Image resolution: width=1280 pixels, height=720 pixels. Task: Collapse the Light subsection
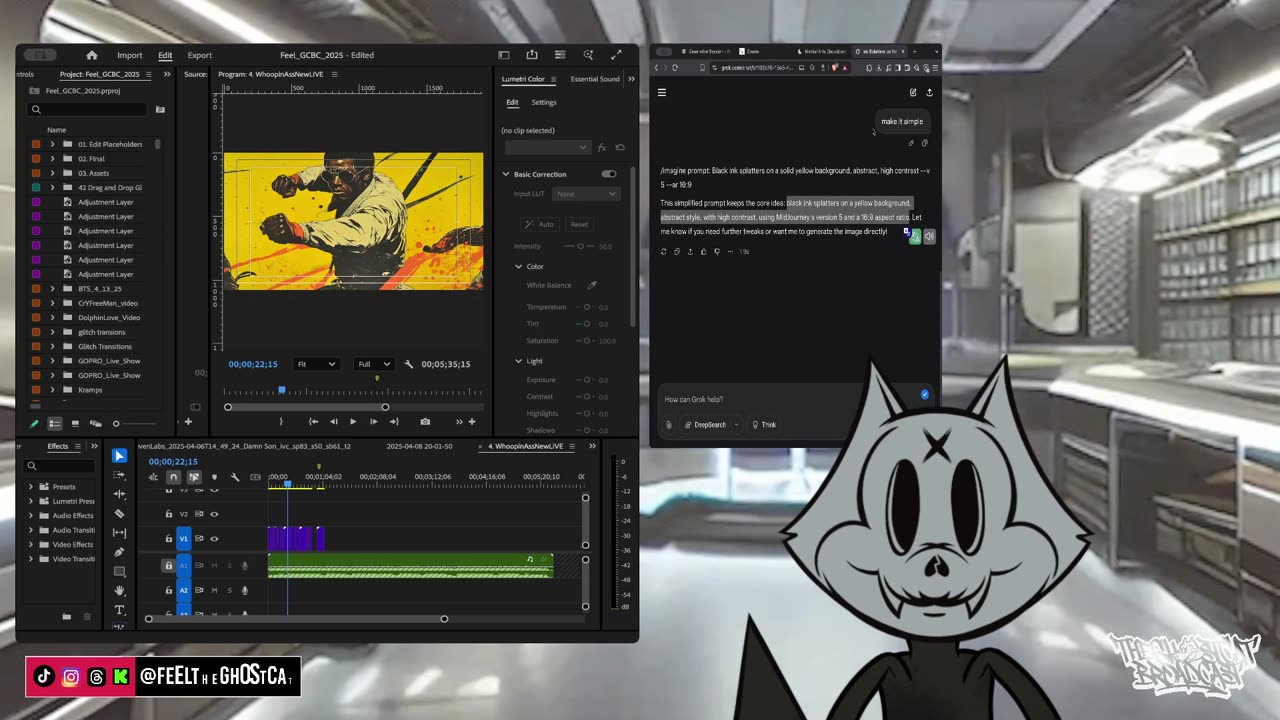coord(518,361)
